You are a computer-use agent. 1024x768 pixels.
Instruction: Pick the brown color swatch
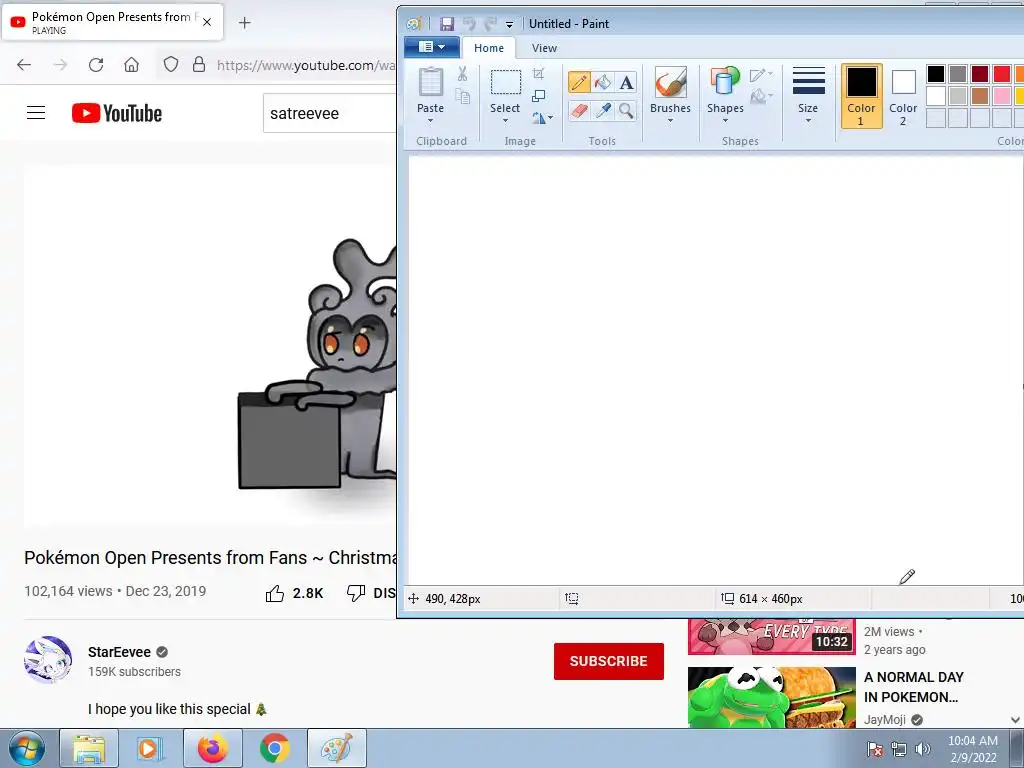click(x=980, y=96)
